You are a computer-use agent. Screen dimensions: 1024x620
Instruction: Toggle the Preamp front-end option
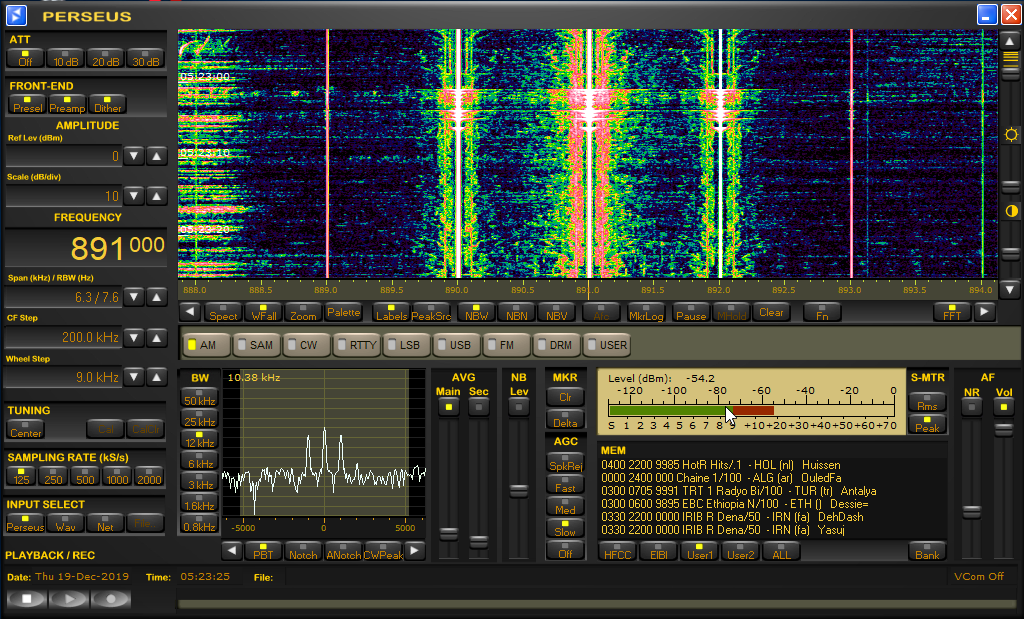click(67, 104)
